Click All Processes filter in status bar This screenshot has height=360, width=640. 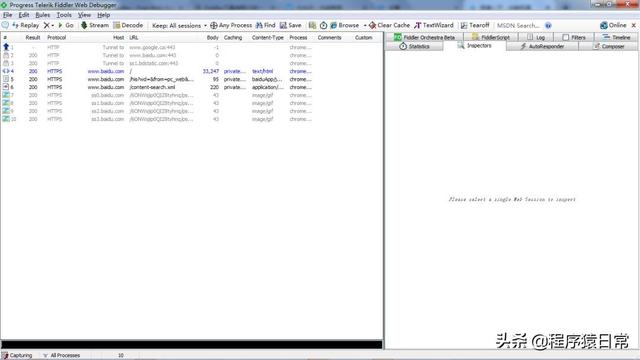[x=62, y=356]
